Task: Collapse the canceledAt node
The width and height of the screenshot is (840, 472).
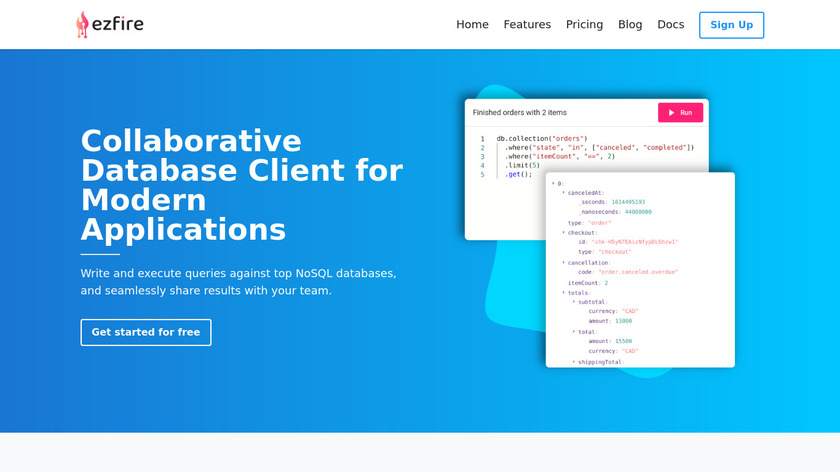Action: pos(564,192)
